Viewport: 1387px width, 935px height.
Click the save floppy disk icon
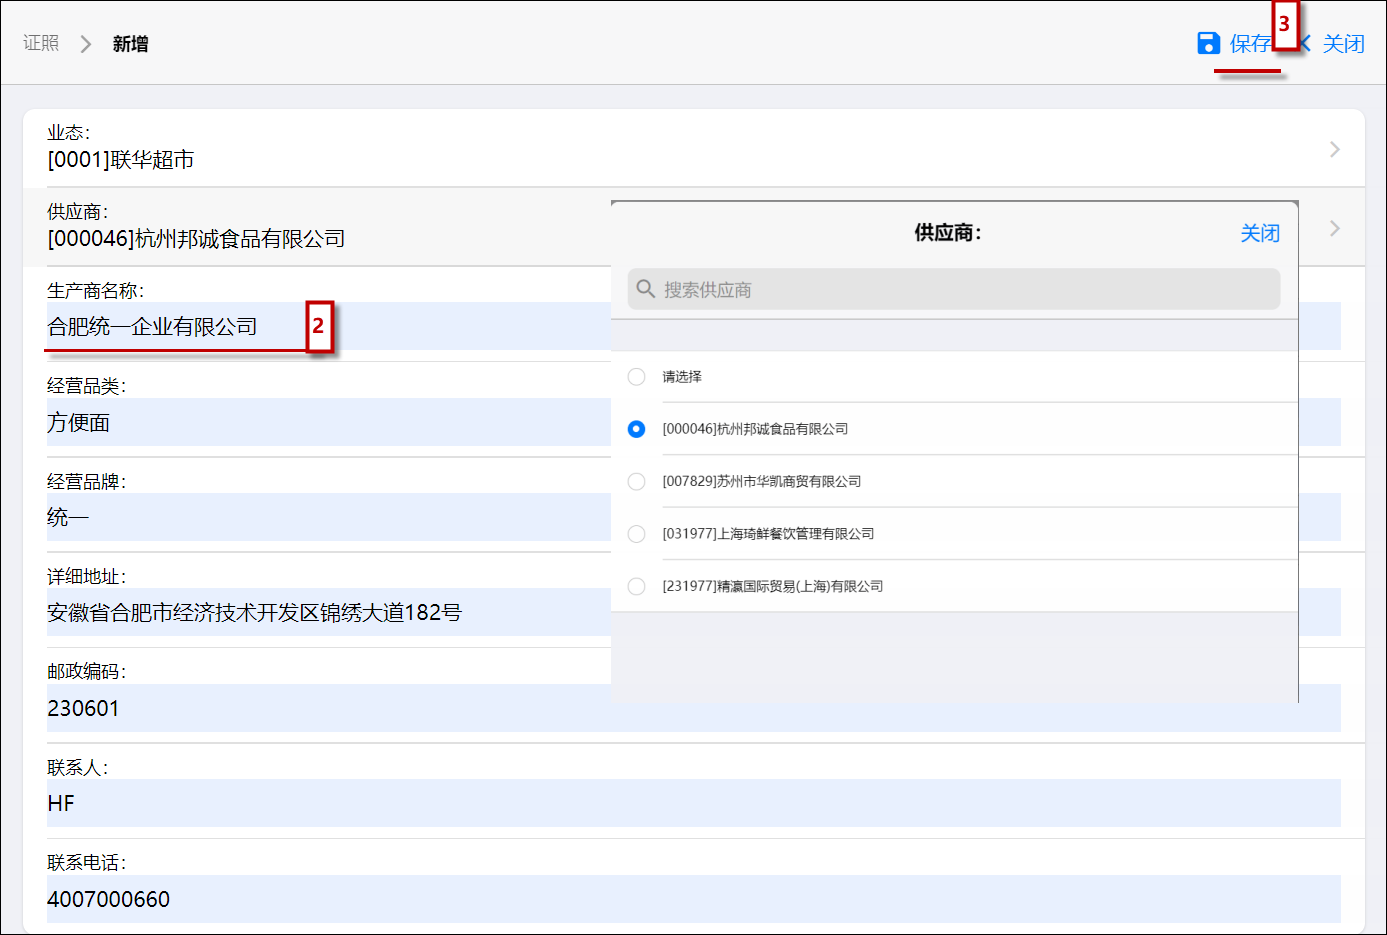[1208, 43]
